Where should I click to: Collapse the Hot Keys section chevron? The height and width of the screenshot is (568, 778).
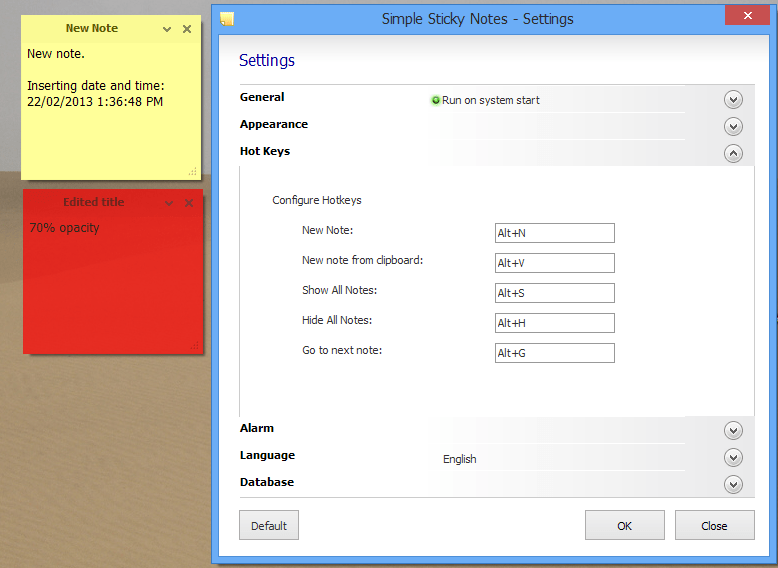[x=733, y=153]
